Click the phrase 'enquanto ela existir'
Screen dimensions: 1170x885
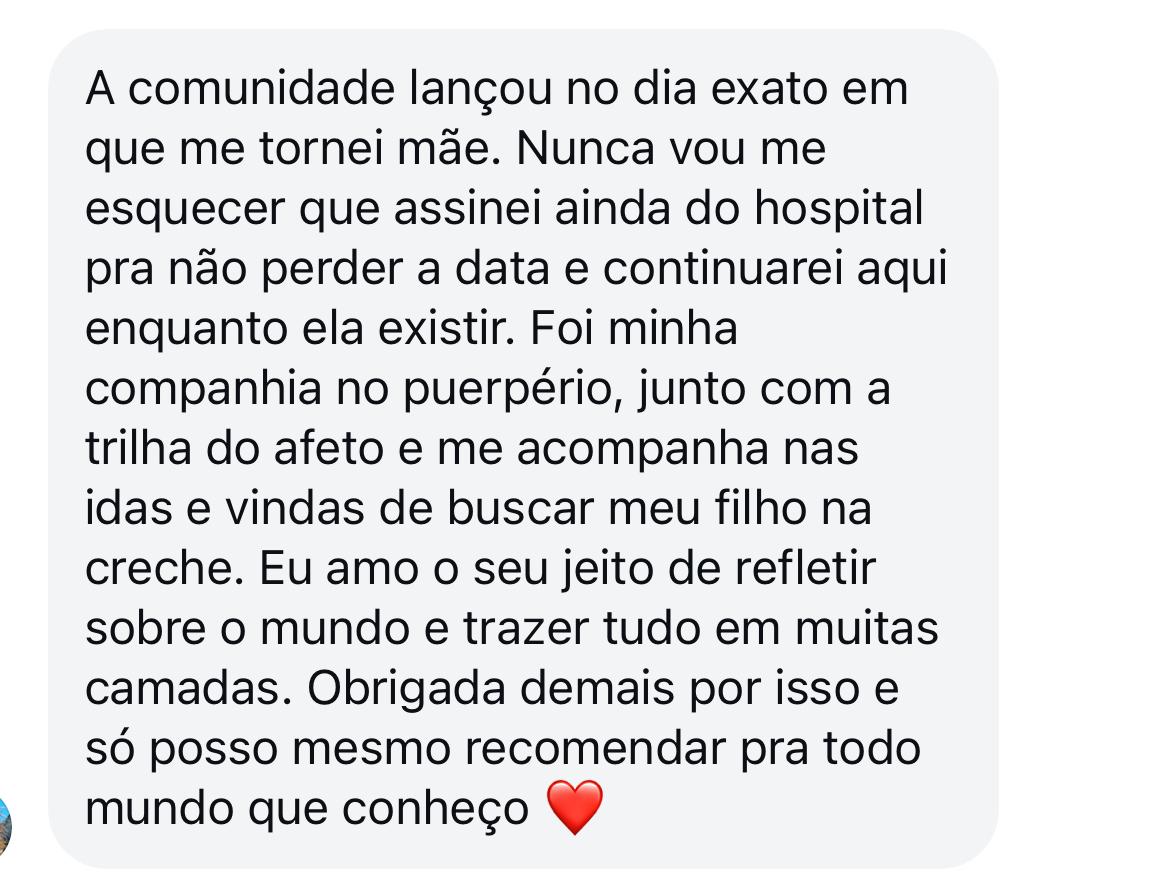(299, 330)
